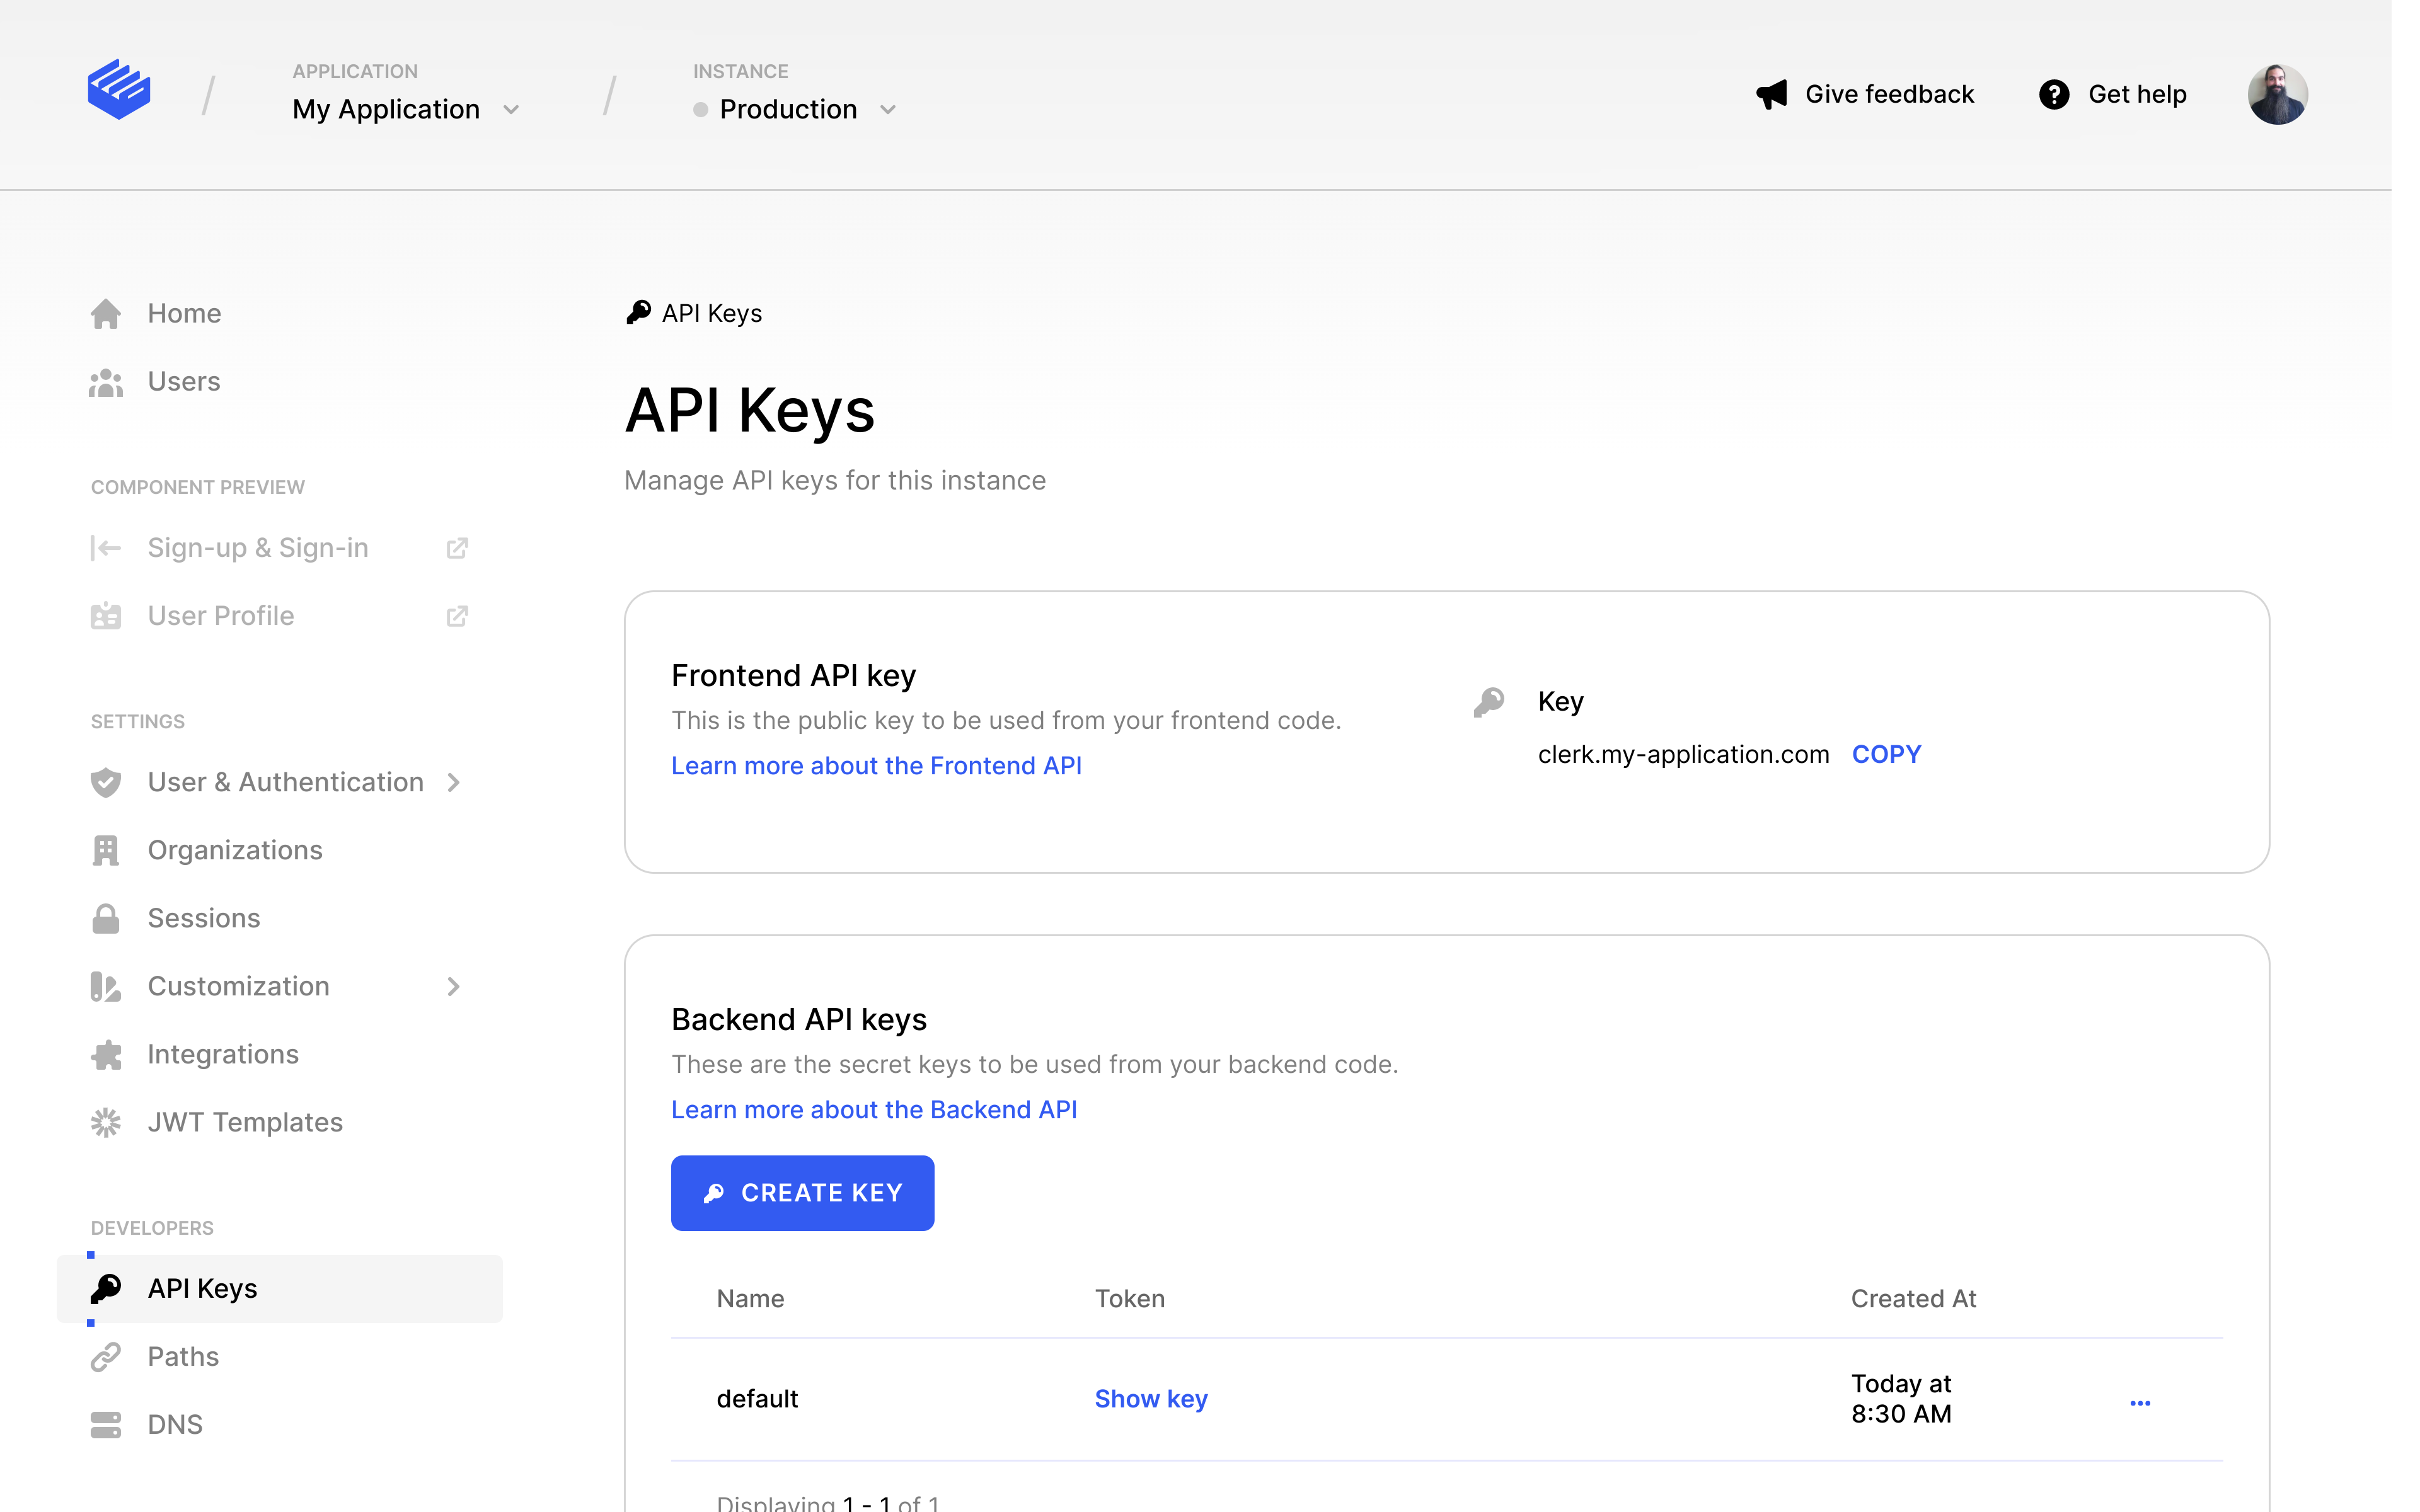The height and width of the screenshot is (1512, 2420).
Task: Go to Home in sidebar
Action: 184,314
